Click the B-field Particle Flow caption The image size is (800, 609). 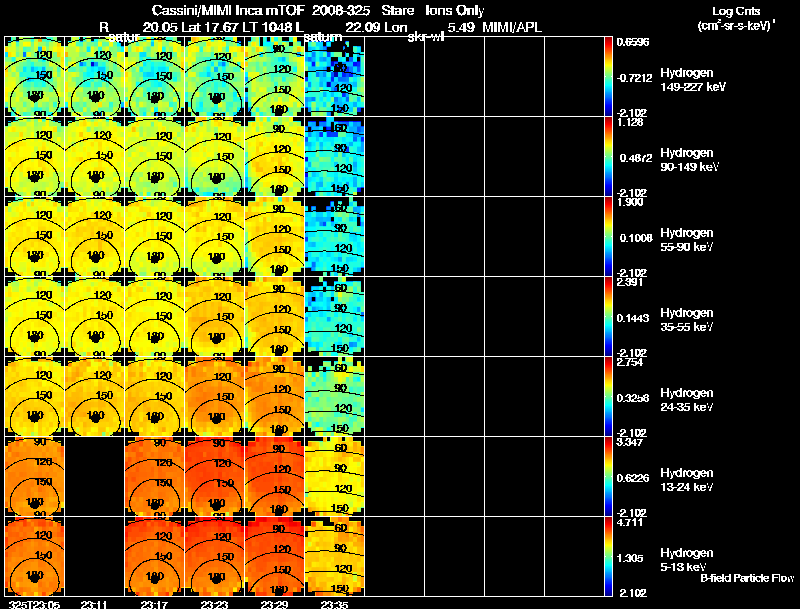pos(747,578)
